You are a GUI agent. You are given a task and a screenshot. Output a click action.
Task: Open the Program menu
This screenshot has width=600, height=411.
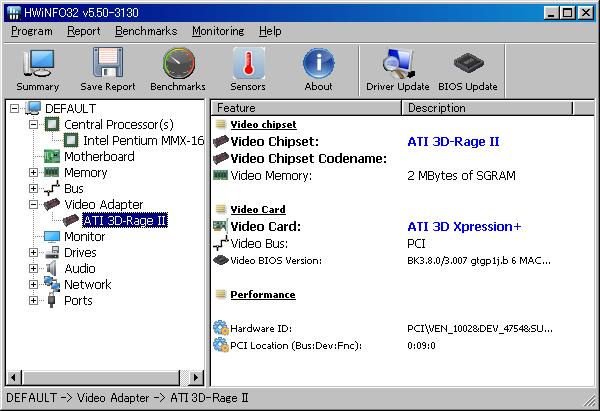tap(32, 31)
